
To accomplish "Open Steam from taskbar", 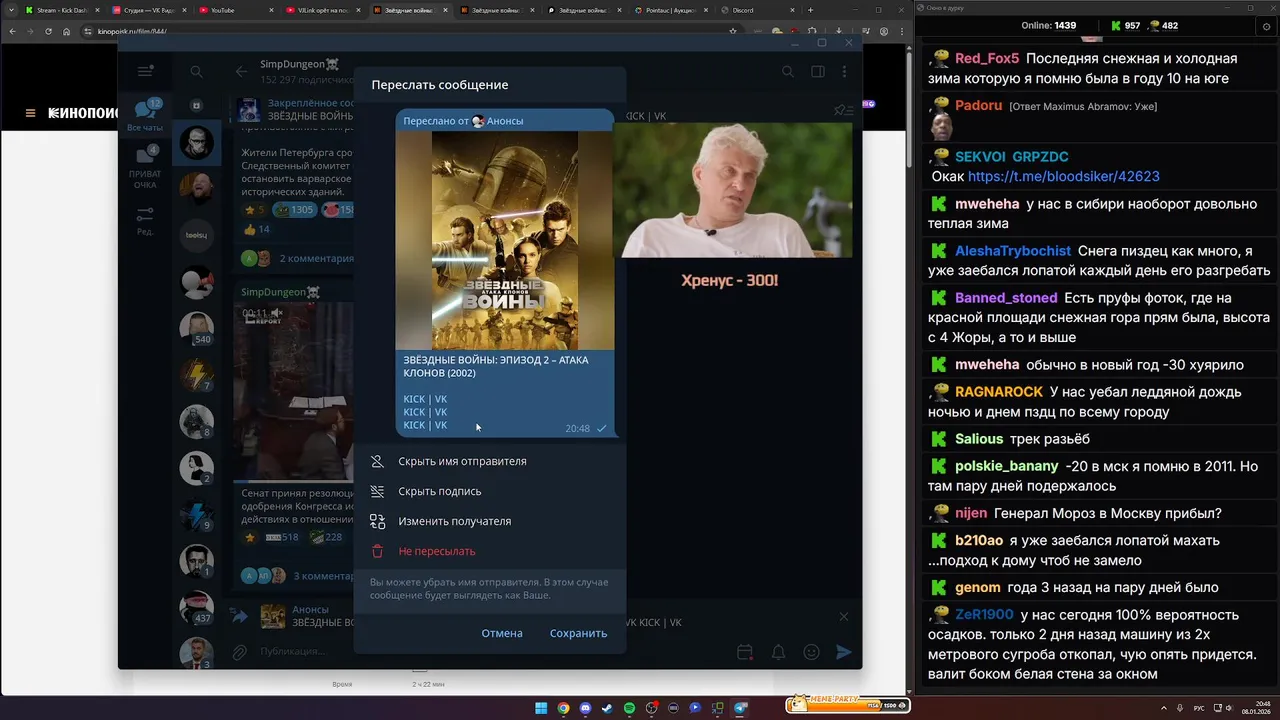I will tap(607, 708).
